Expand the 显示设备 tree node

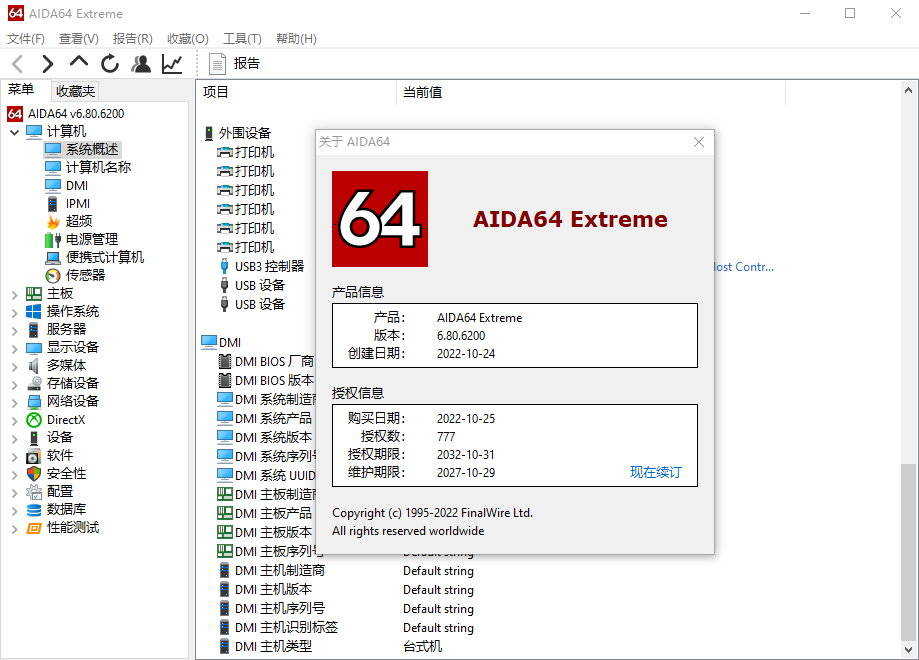(x=15, y=349)
